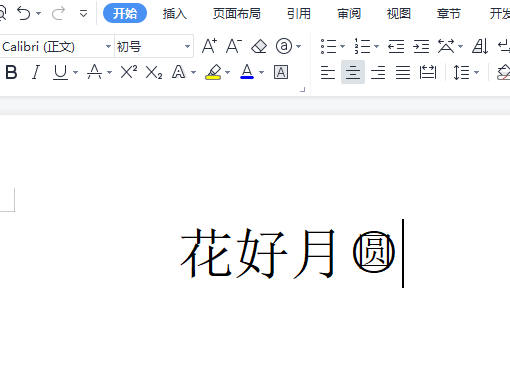Increase font size with A+ icon
The height and width of the screenshot is (380, 510).
coord(209,46)
